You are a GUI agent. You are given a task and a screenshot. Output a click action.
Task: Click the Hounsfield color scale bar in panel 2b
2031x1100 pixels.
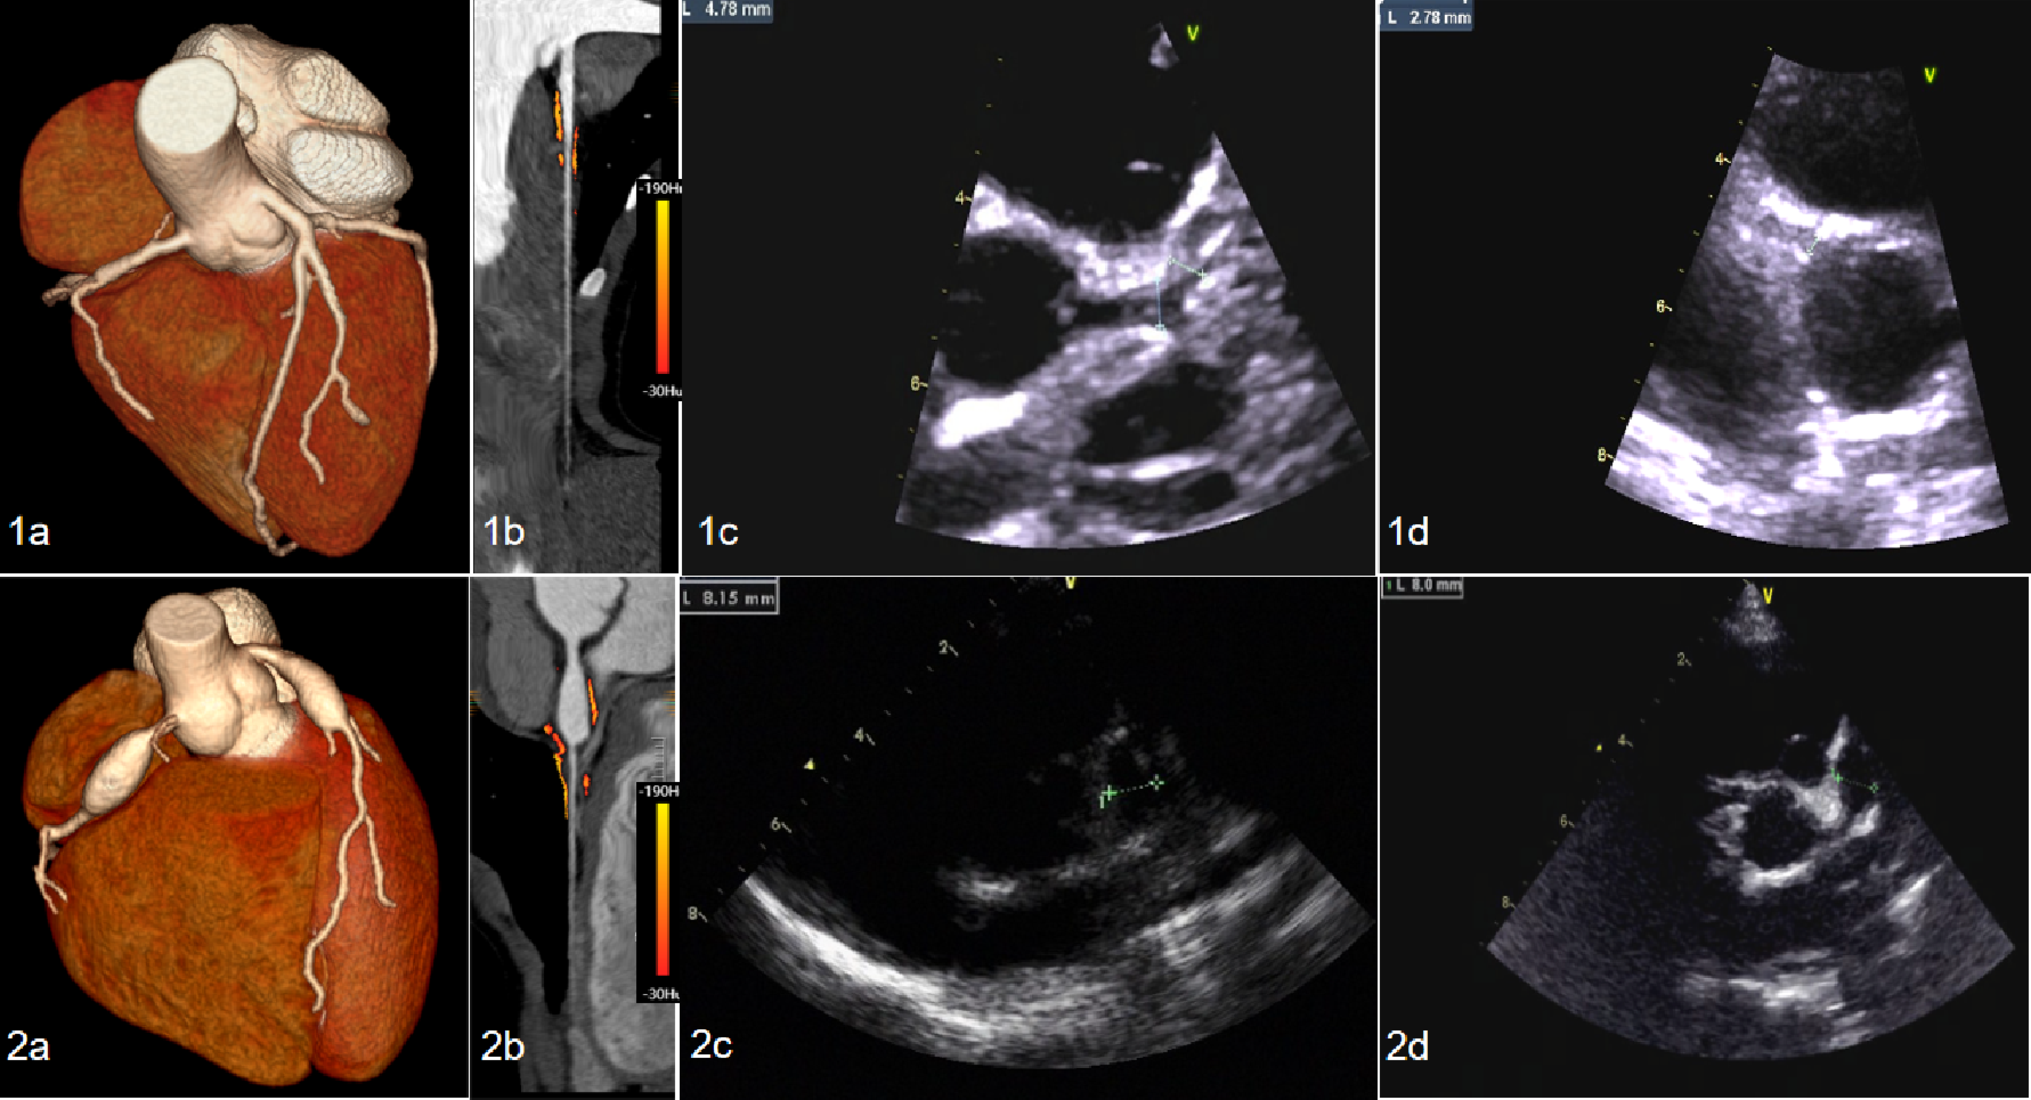click(x=662, y=888)
